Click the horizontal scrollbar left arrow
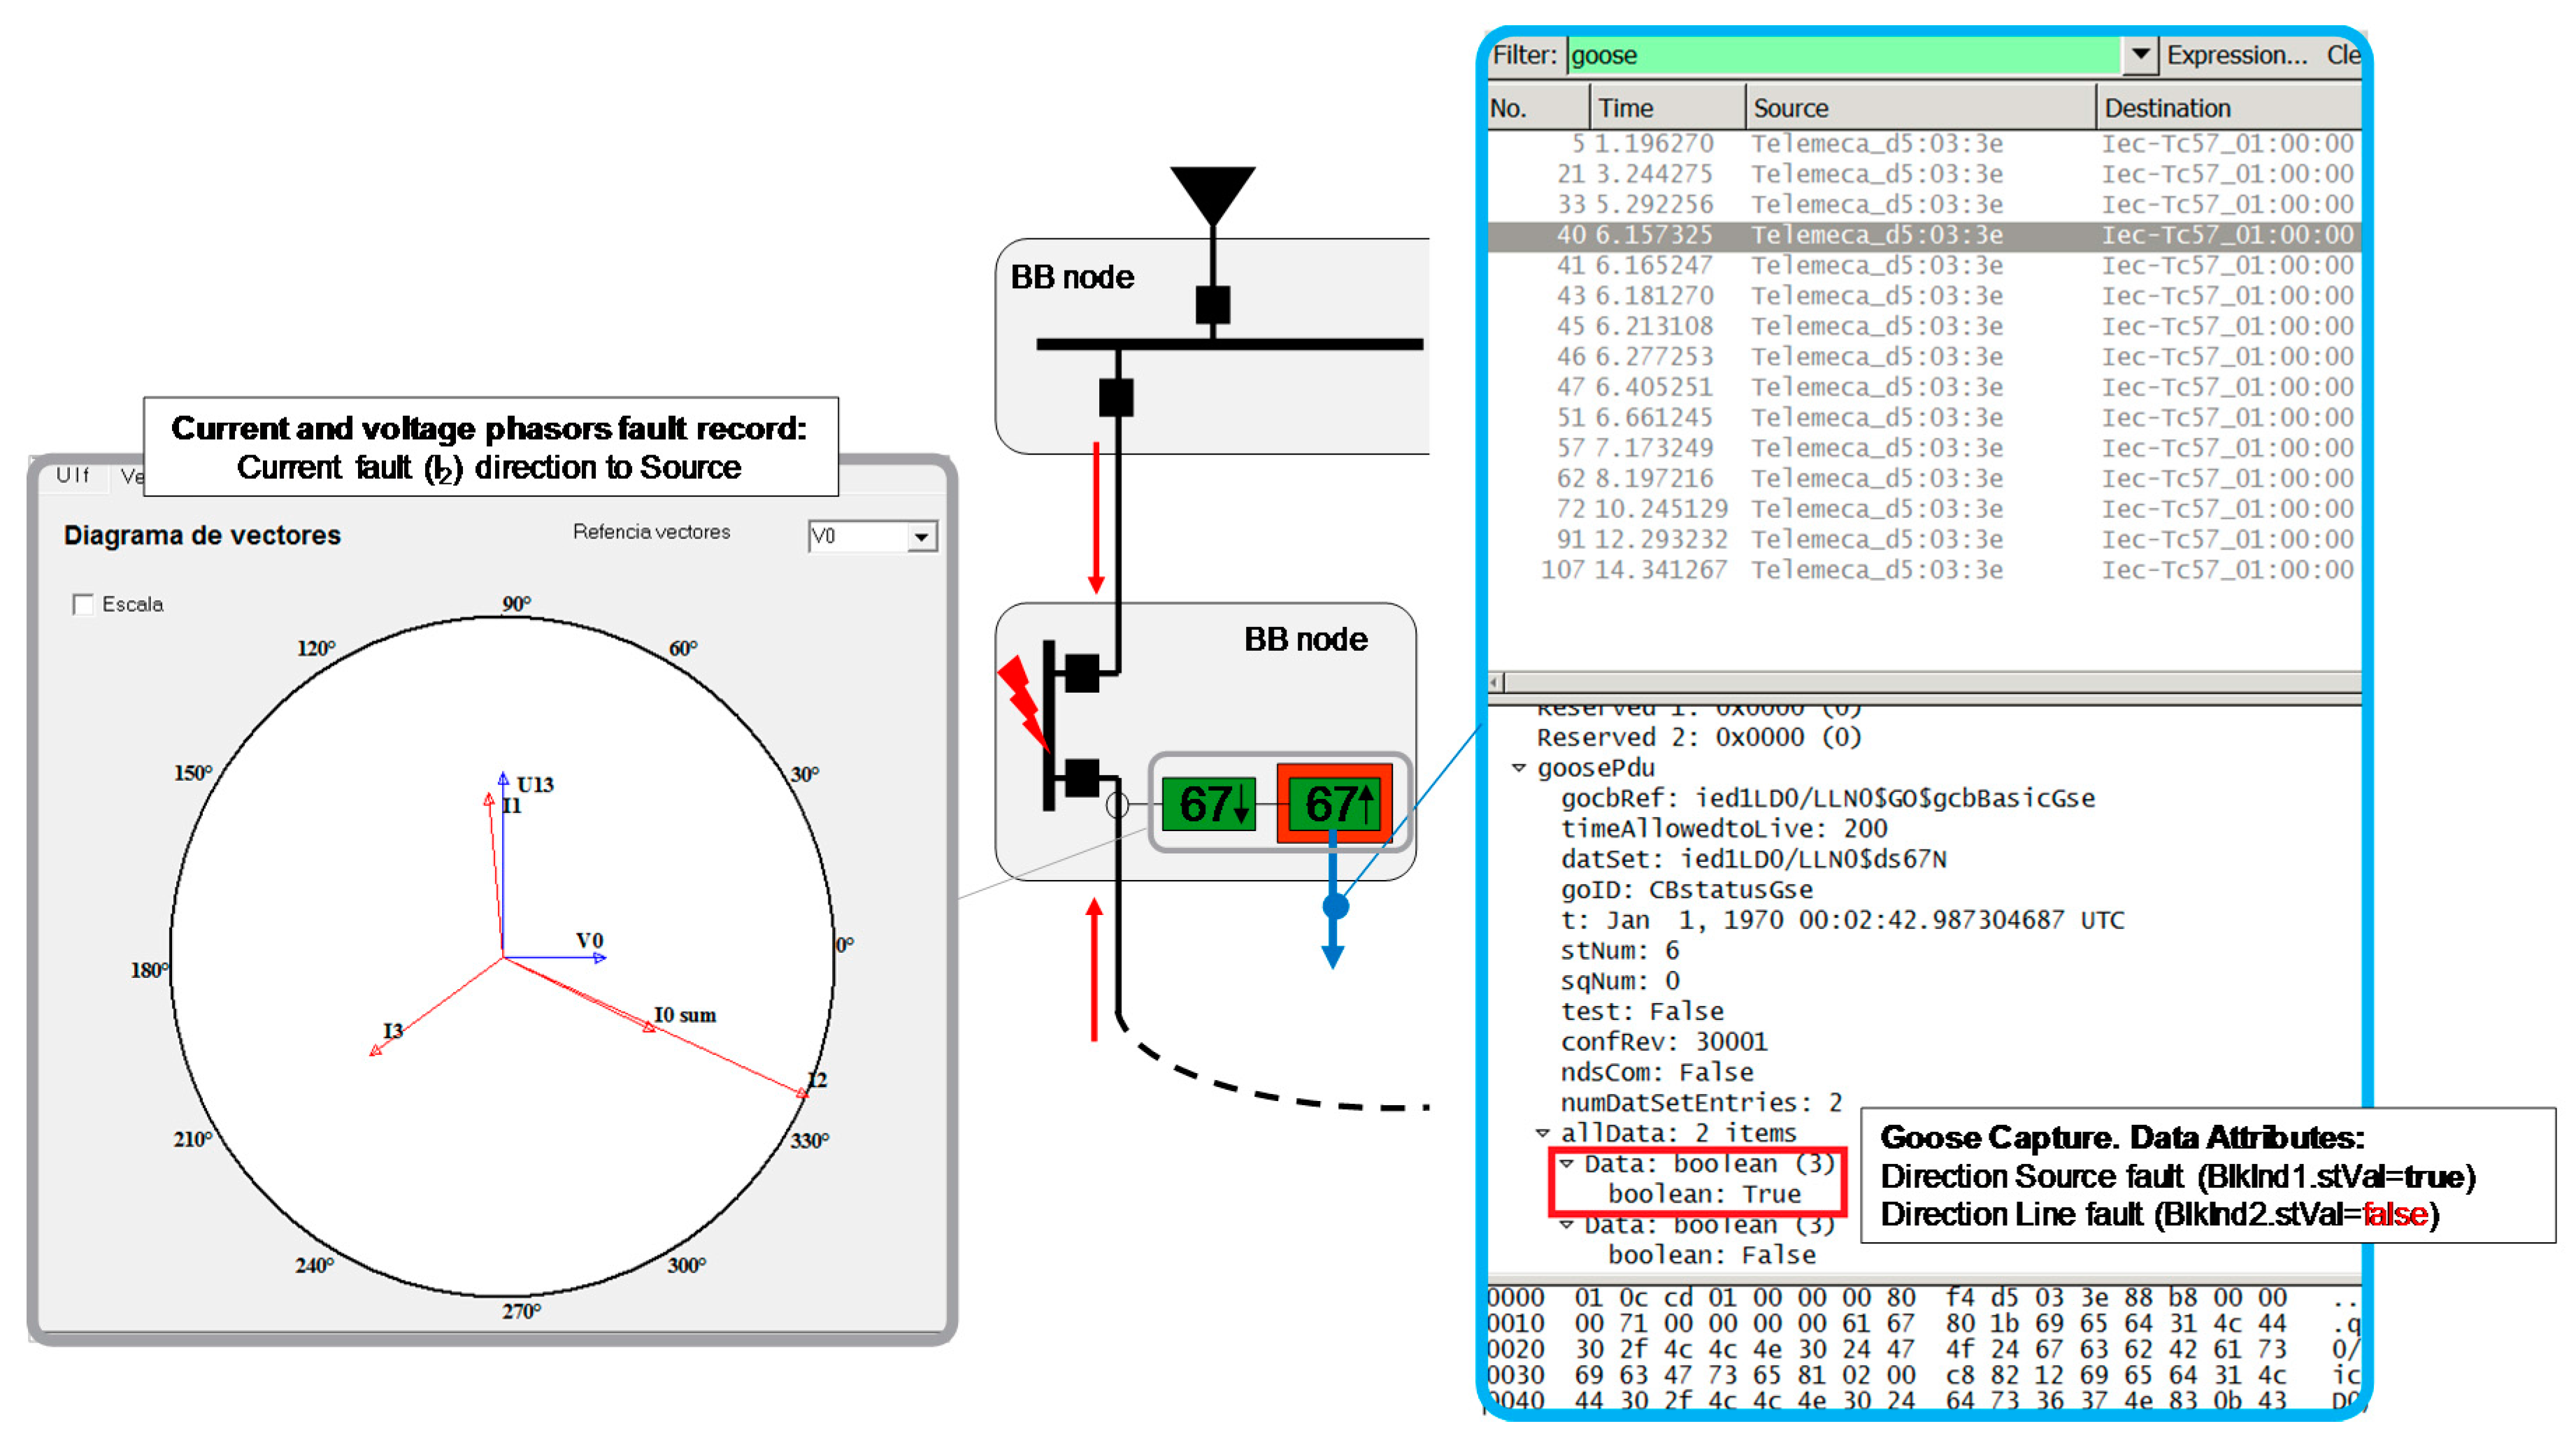The width and height of the screenshot is (2576, 1447). coord(1495,683)
